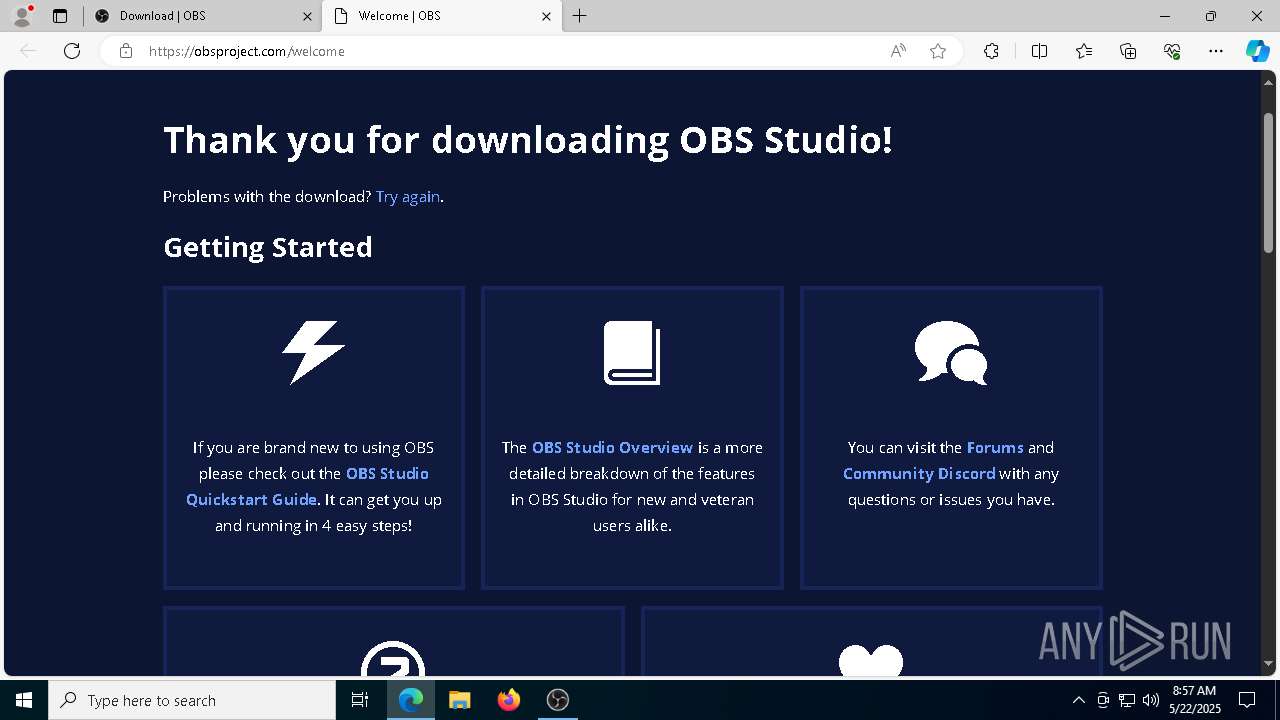Open the notification center
The height and width of the screenshot is (720, 1280).
(x=1247, y=700)
